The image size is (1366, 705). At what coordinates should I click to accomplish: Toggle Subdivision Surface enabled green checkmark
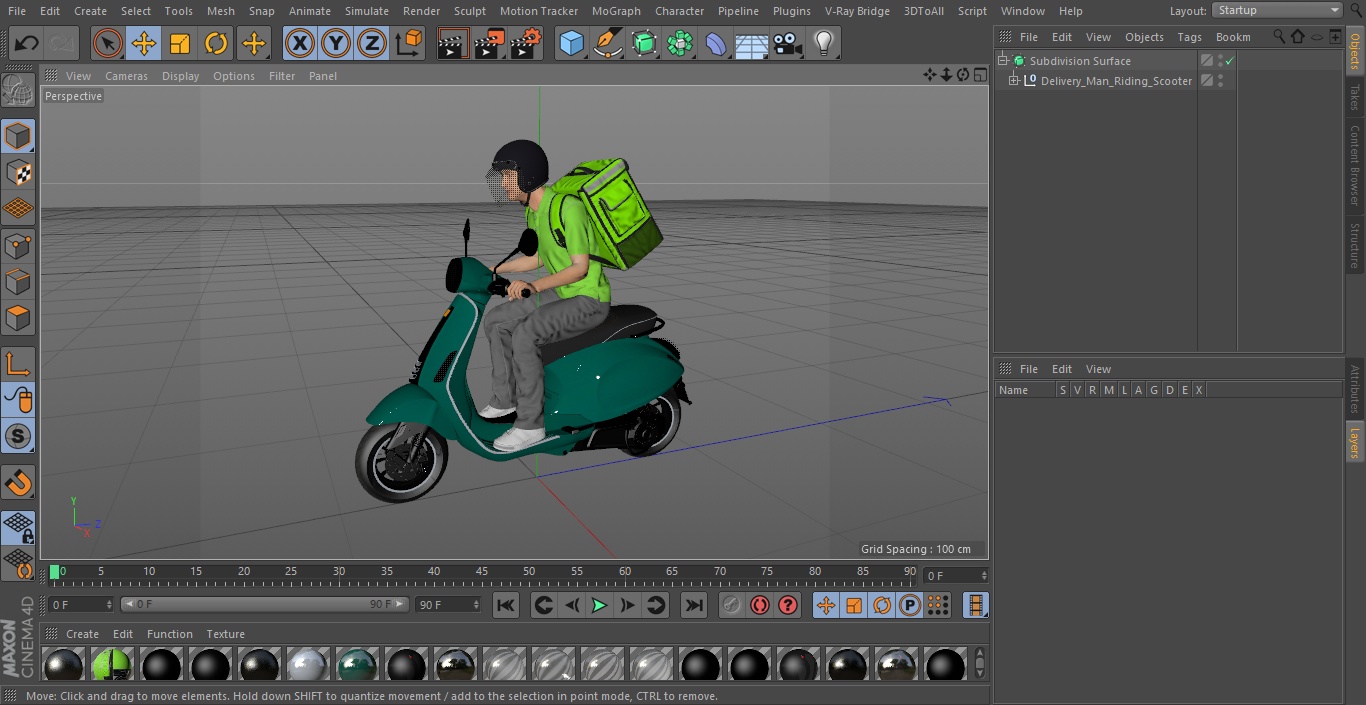click(x=1230, y=61)
